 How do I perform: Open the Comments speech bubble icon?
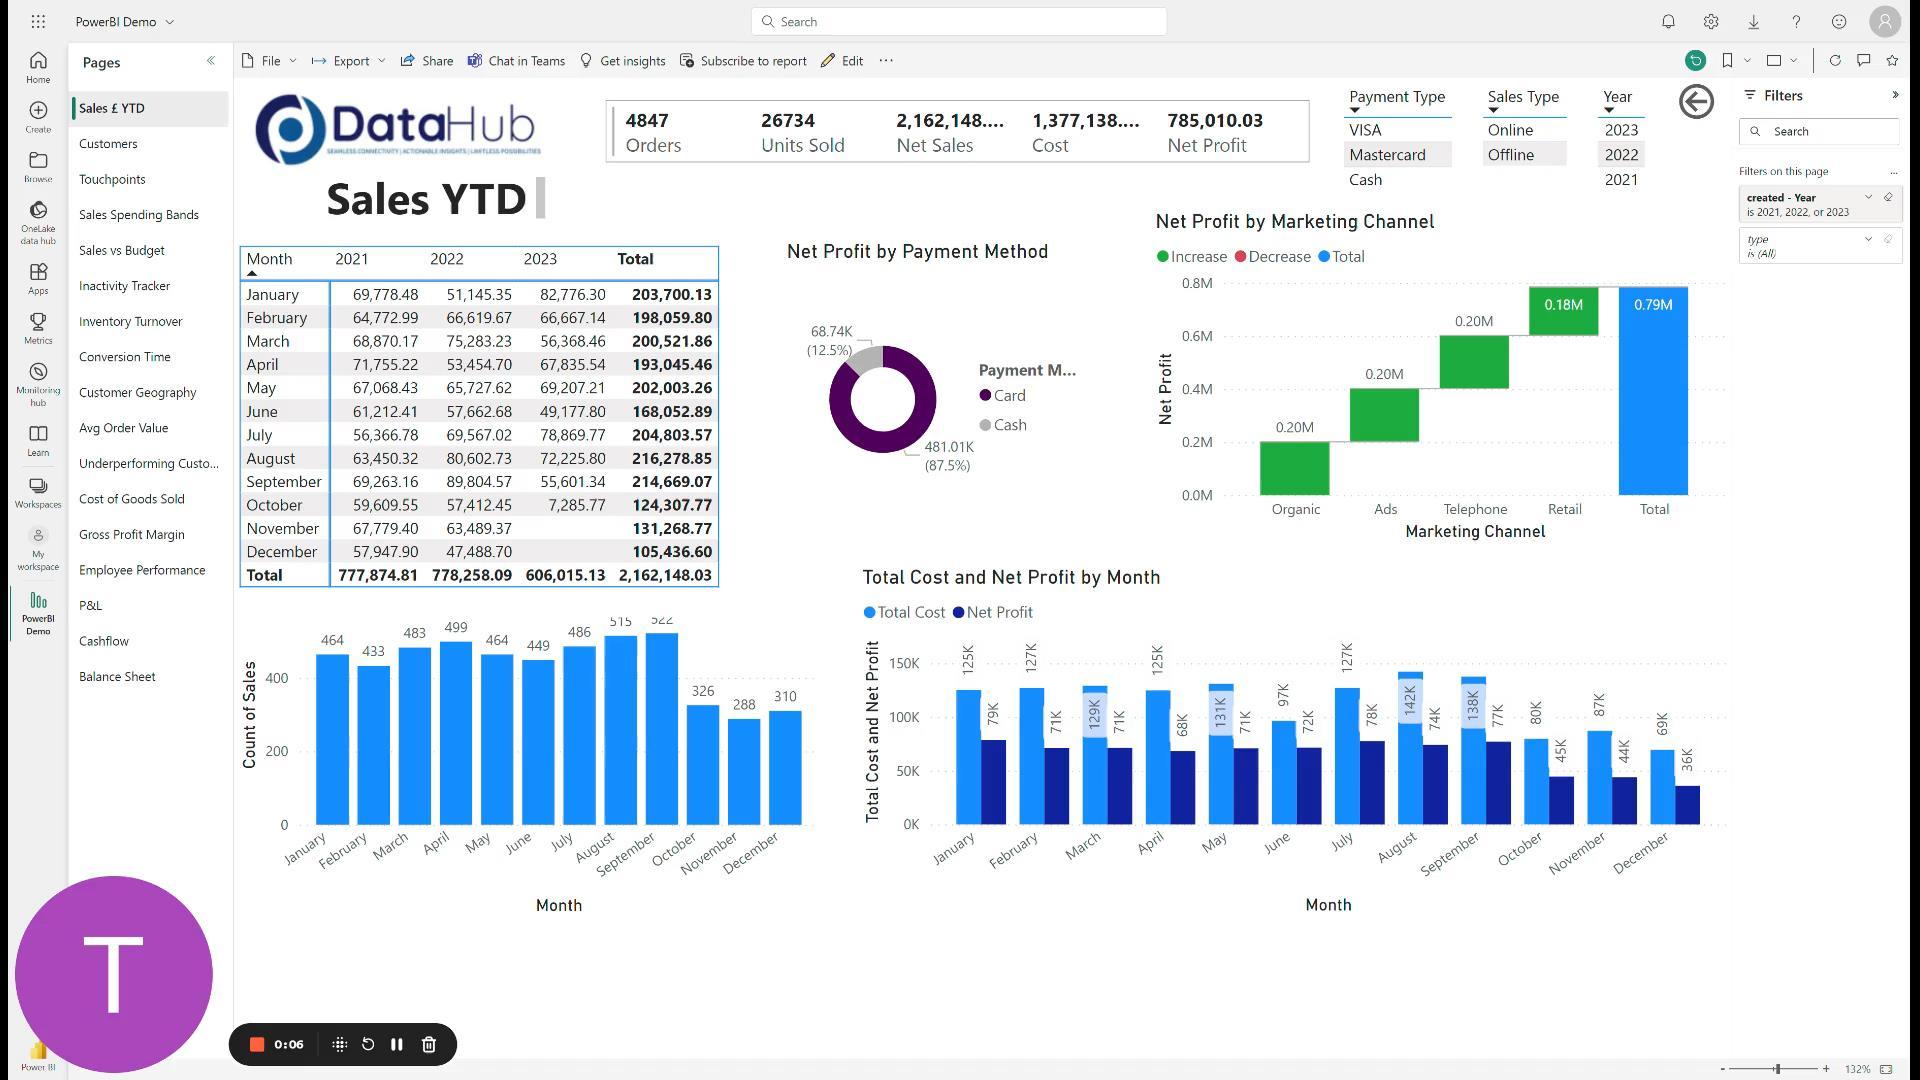tap(1863, 61)
